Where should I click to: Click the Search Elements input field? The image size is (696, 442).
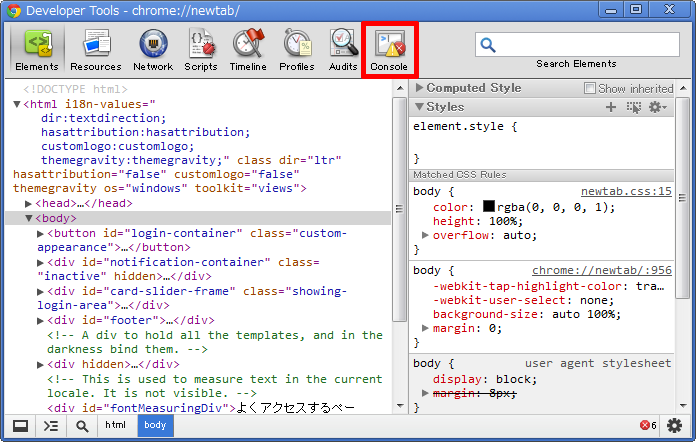(577, 44)
